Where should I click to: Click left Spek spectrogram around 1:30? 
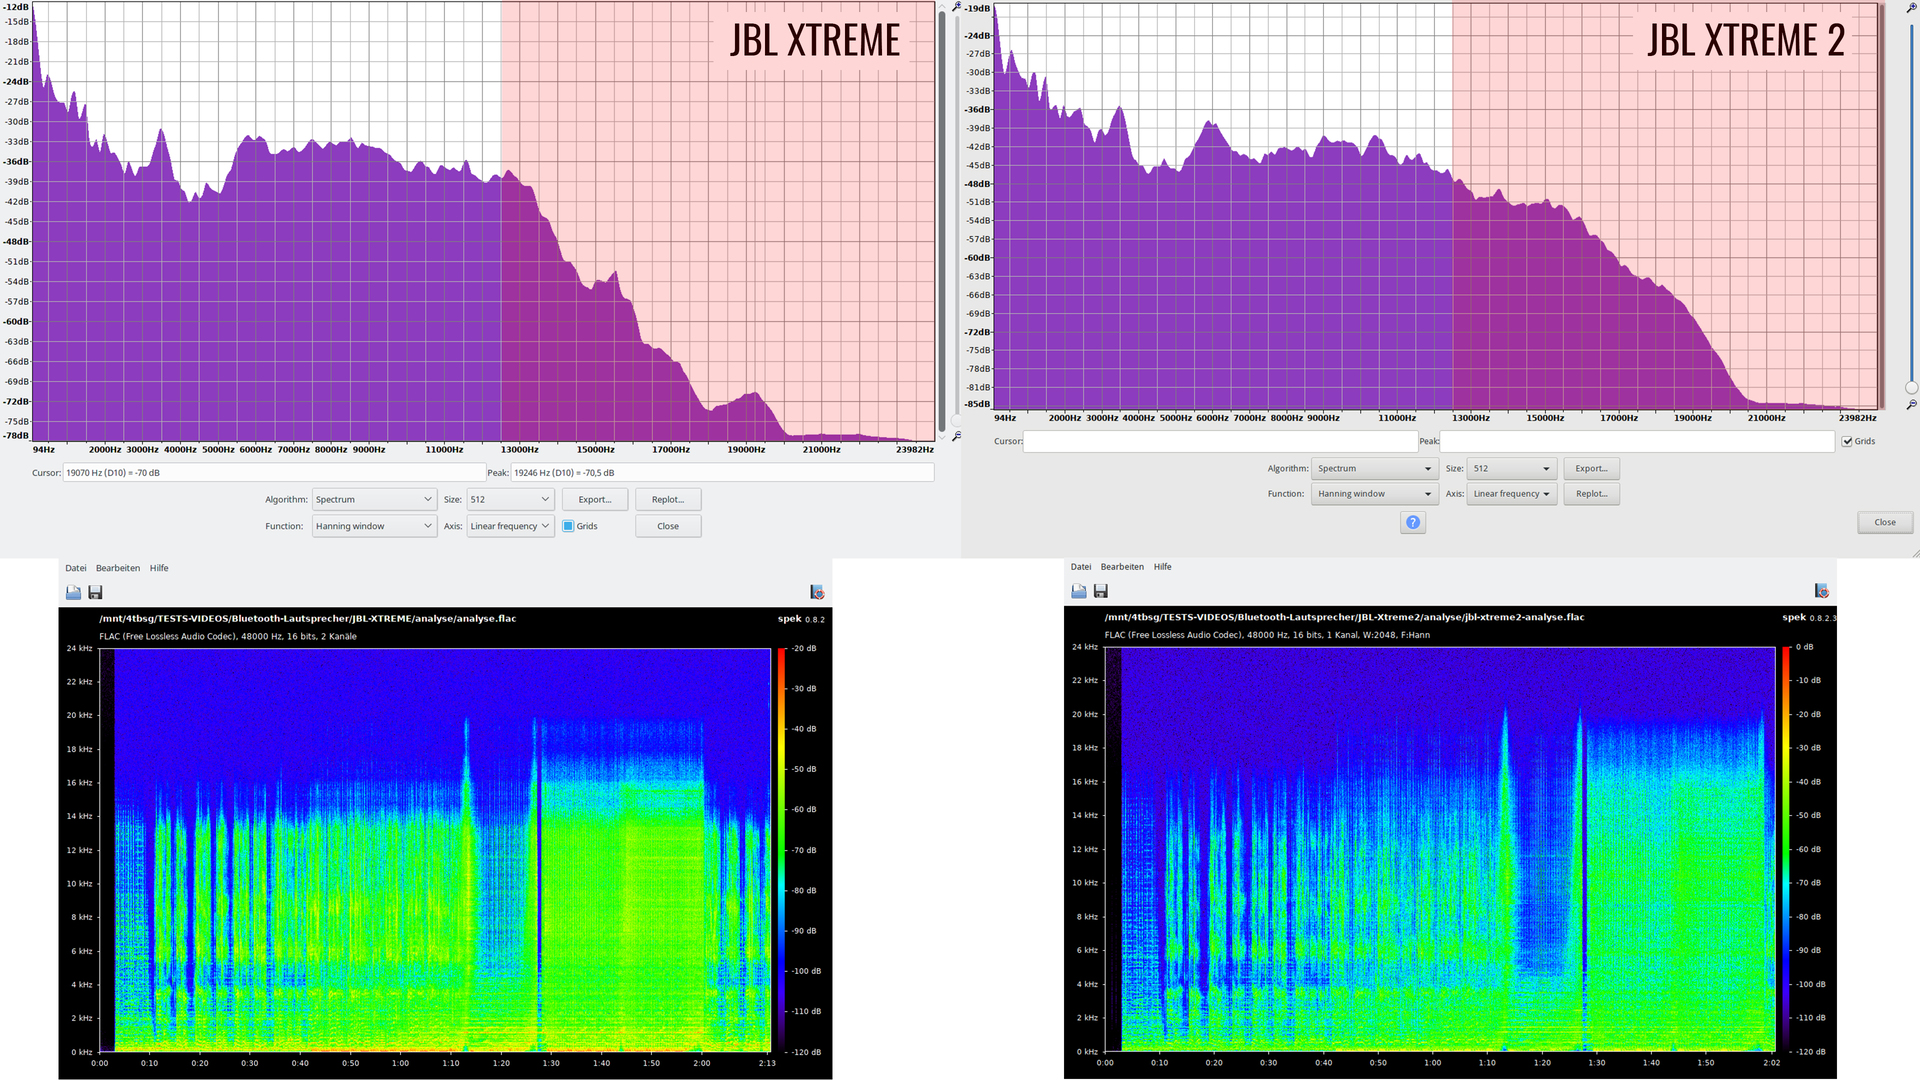[550, 850]
